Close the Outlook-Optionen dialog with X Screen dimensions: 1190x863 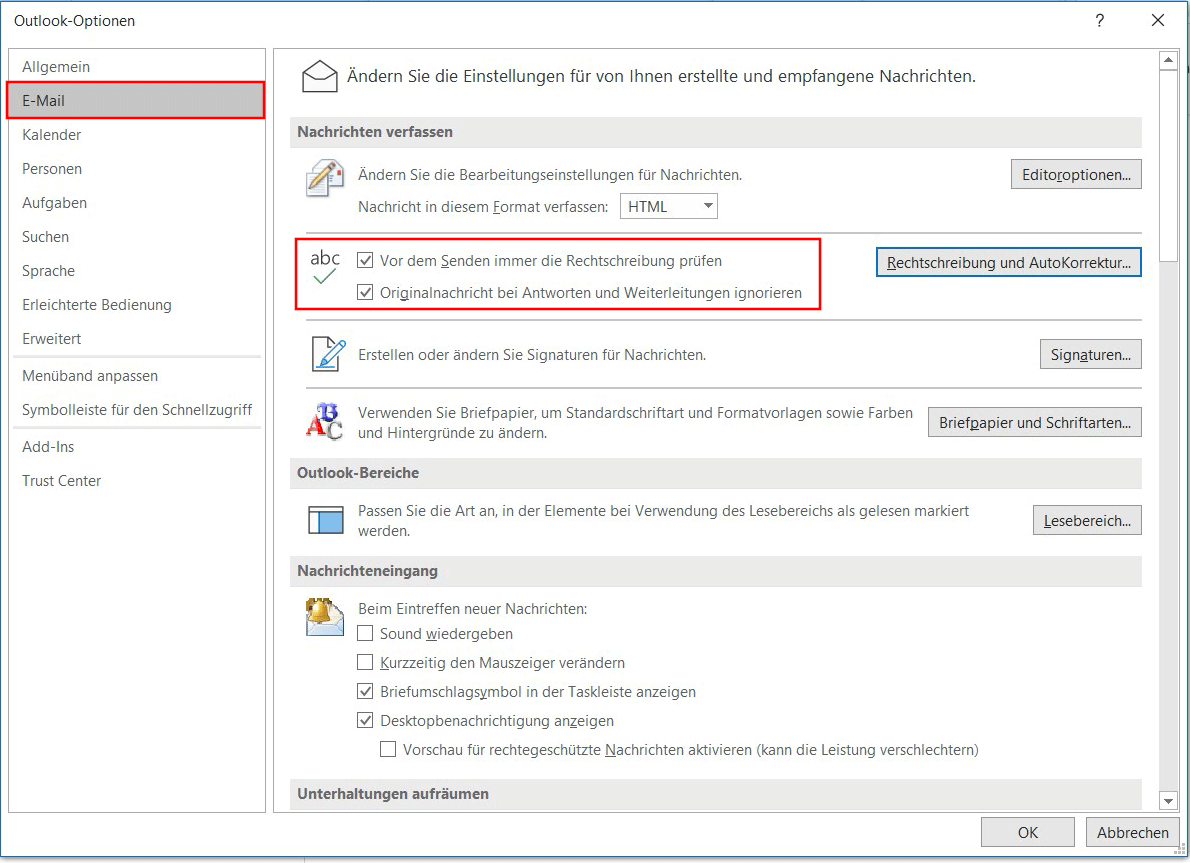[1157, 20]
